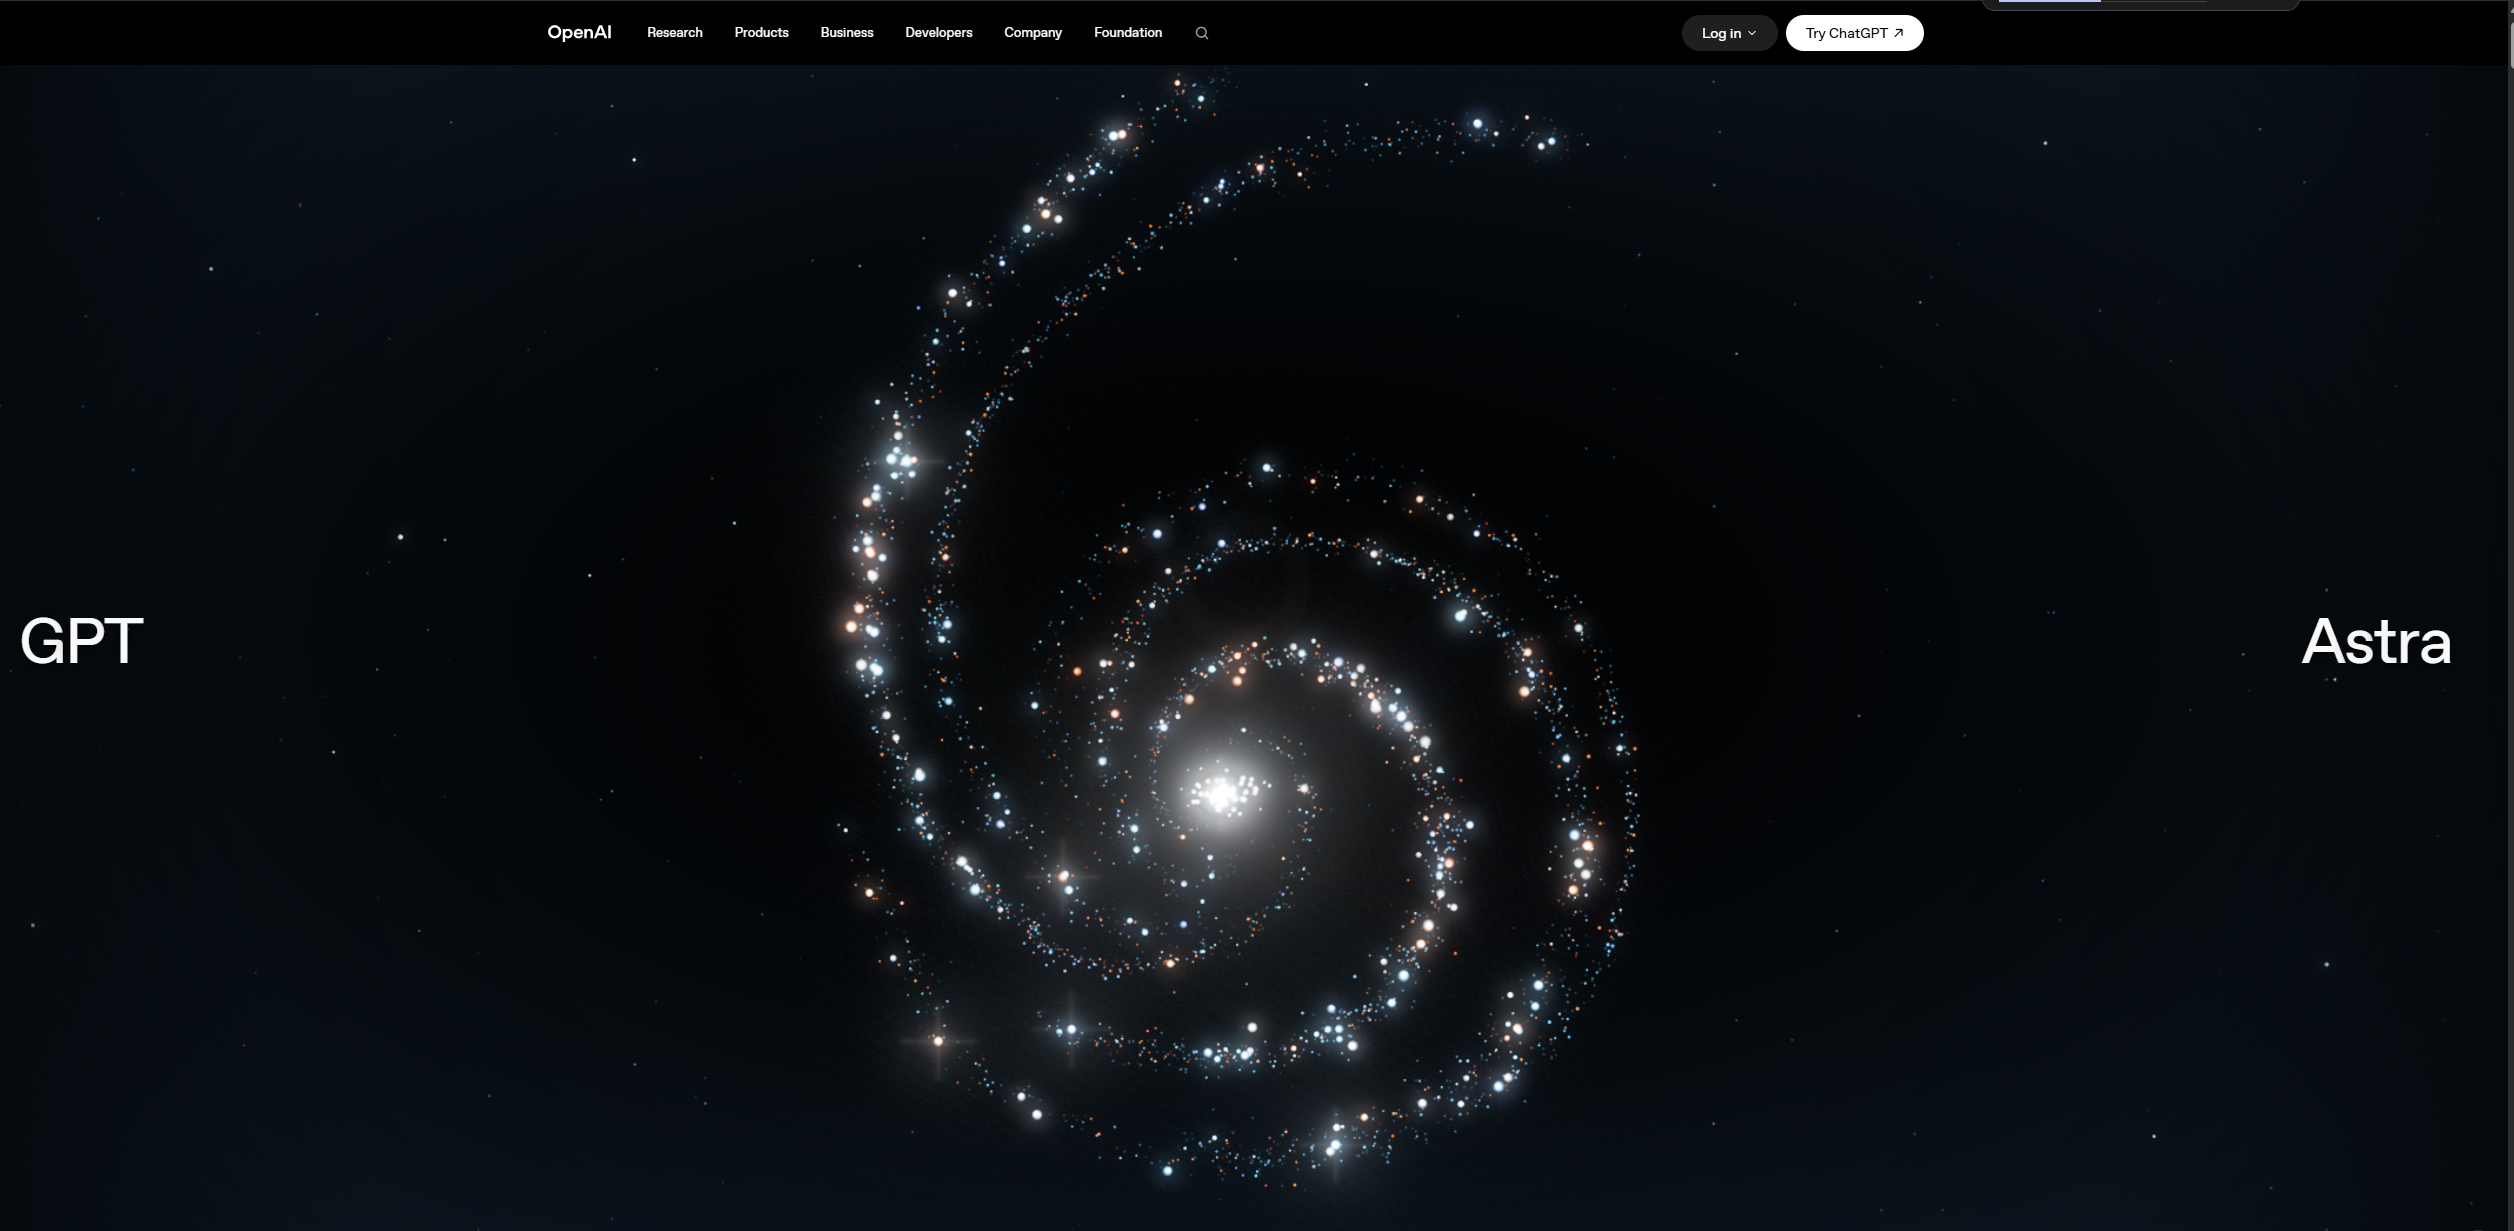Image resolution: width=2514 pixels, height=1231 pixels.
Task: Go to the OpenAI home logo
Action: tap(579, 33)
